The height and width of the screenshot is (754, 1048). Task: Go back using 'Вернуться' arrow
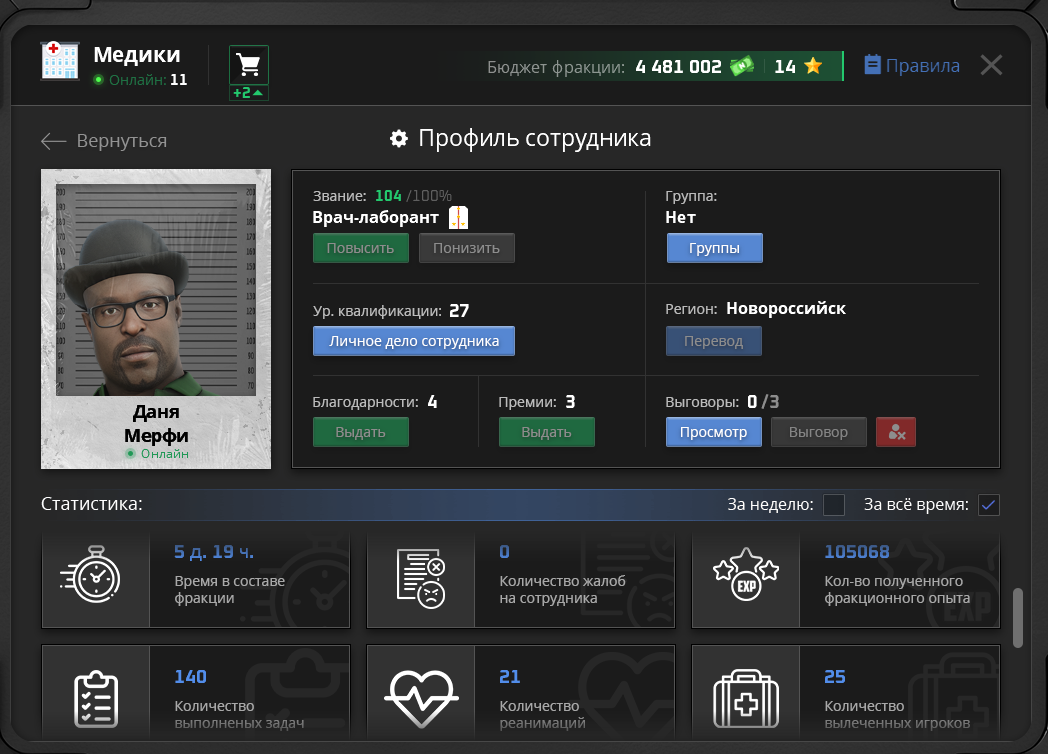103,141
